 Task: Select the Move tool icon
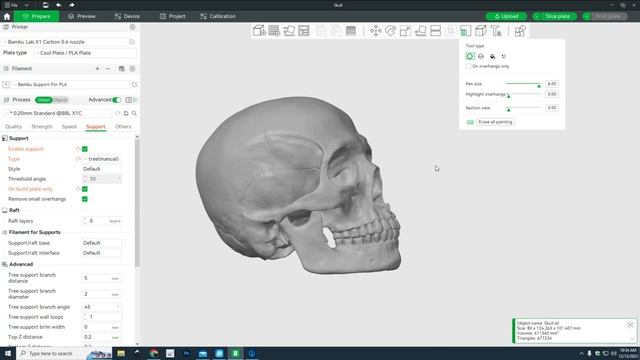(376, 31)
